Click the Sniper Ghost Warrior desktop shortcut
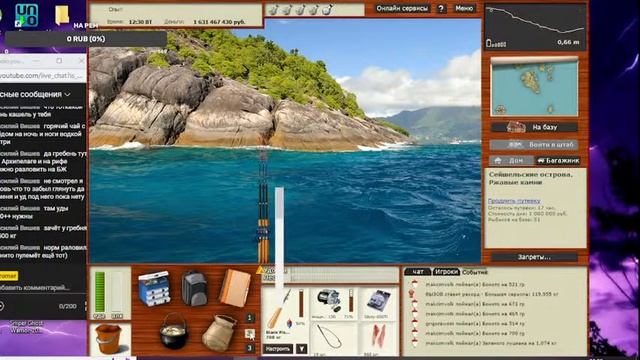This screenshot has width=640, height=360. (x=27, y=327)
